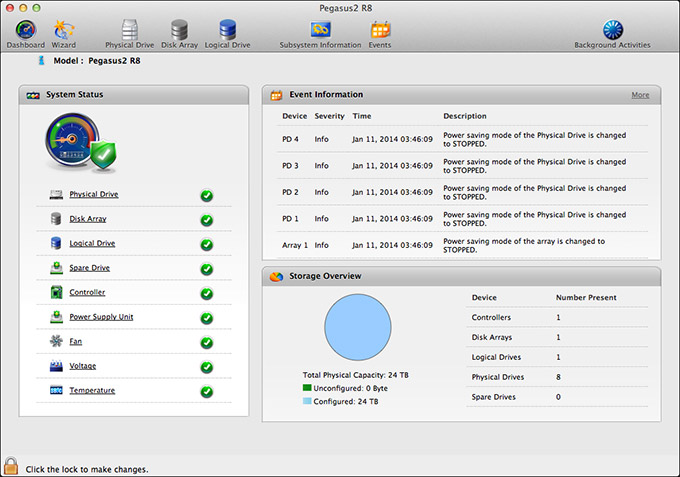Open the Fan link
The height and width of the screenshot is (477, 680).
[x=76, y=341]
